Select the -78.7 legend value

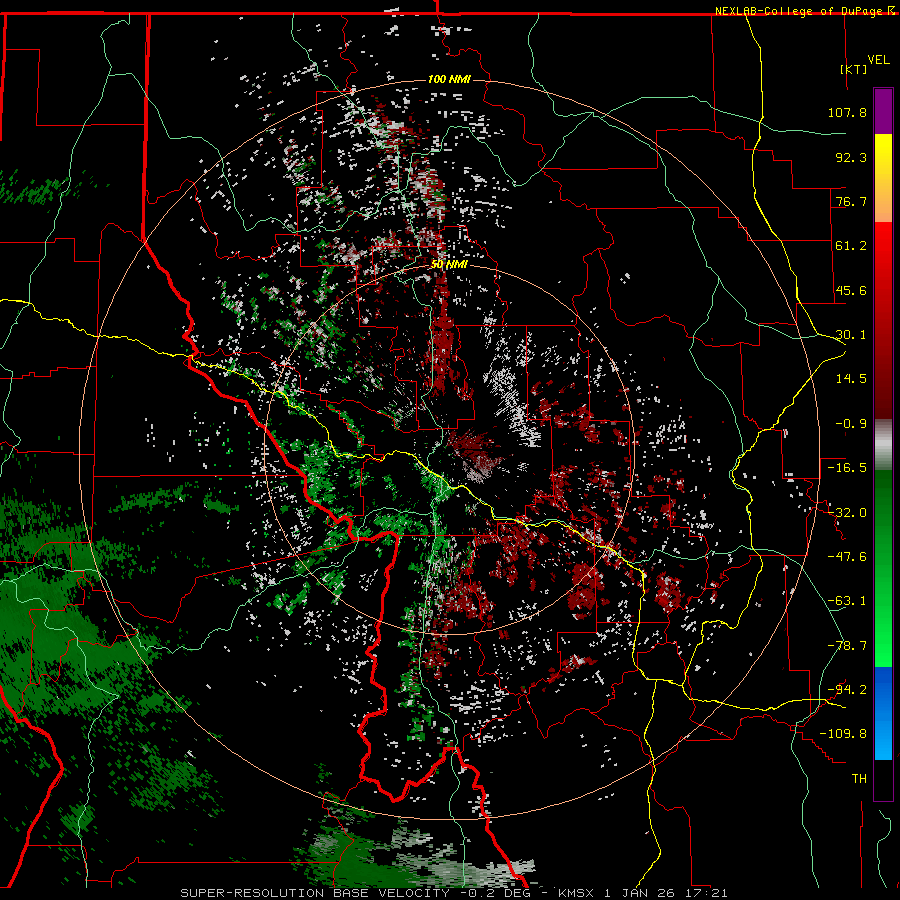tap(847, 646)
